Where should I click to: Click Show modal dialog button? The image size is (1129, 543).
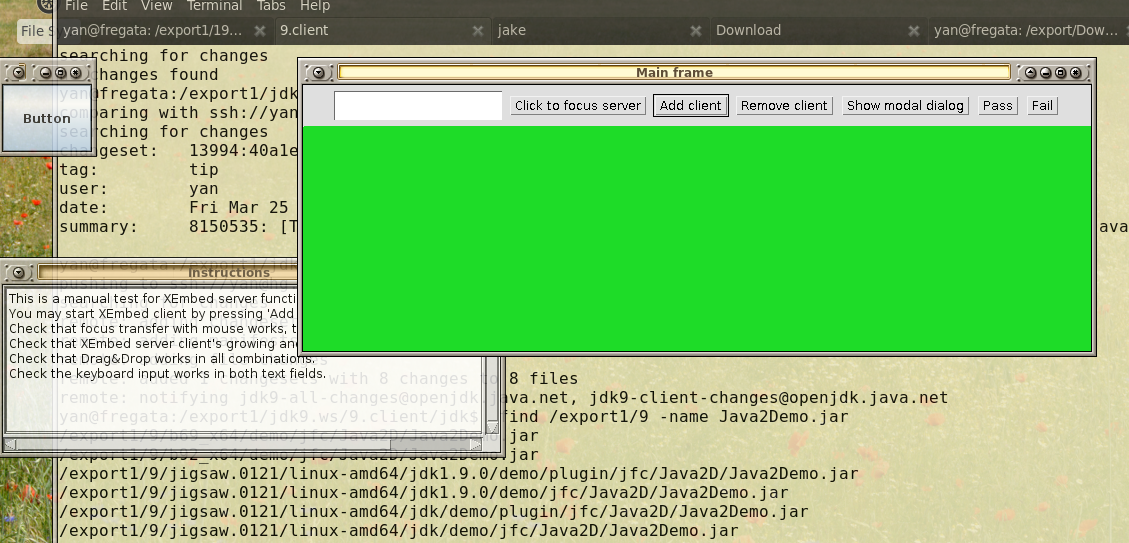[x=905, y=106]
